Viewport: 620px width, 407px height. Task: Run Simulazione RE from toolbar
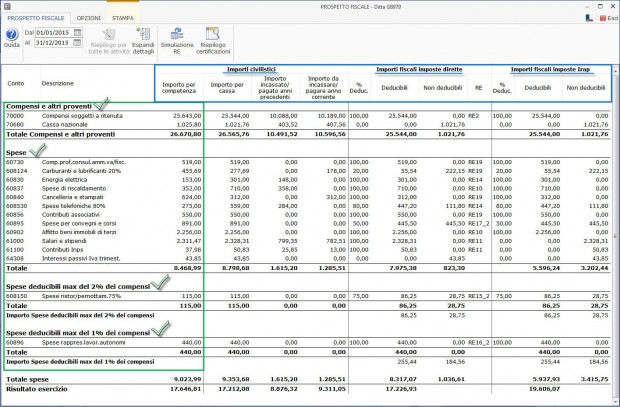point(177,42)
